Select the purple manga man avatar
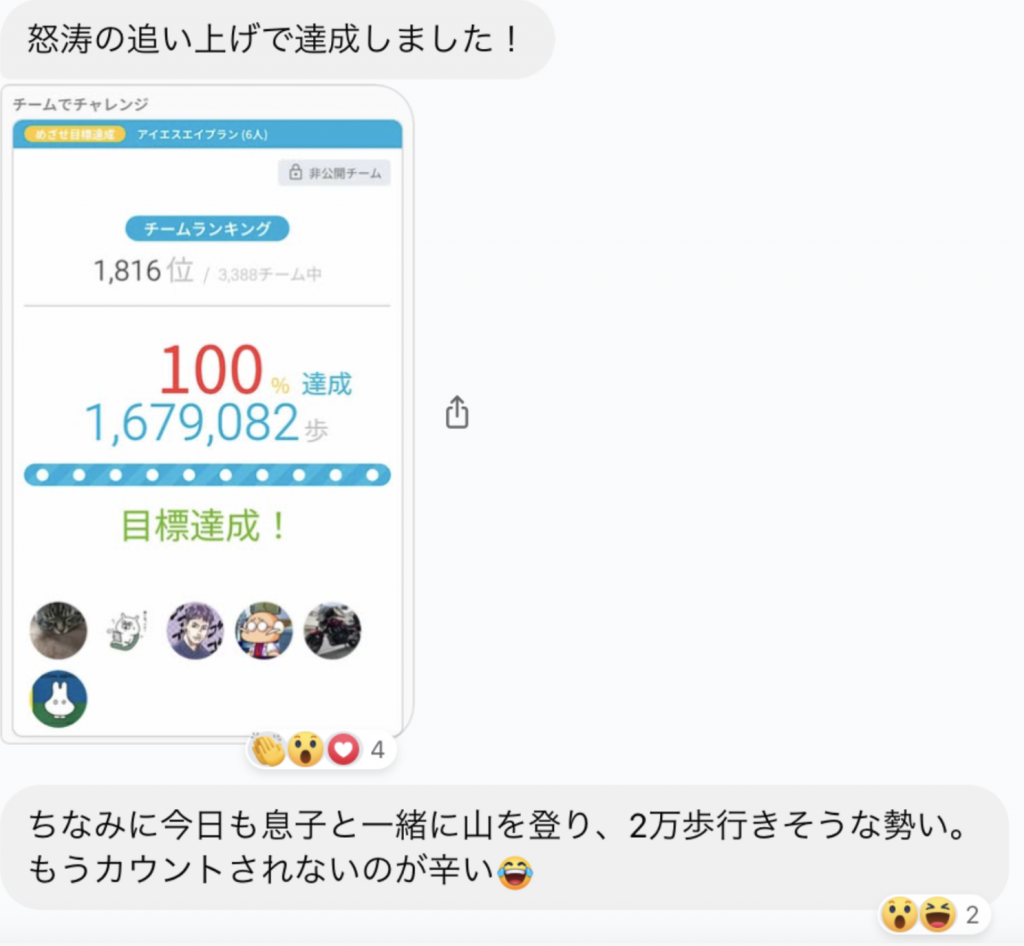Viewport: 1024px width, 946px height. click(195, 631)
